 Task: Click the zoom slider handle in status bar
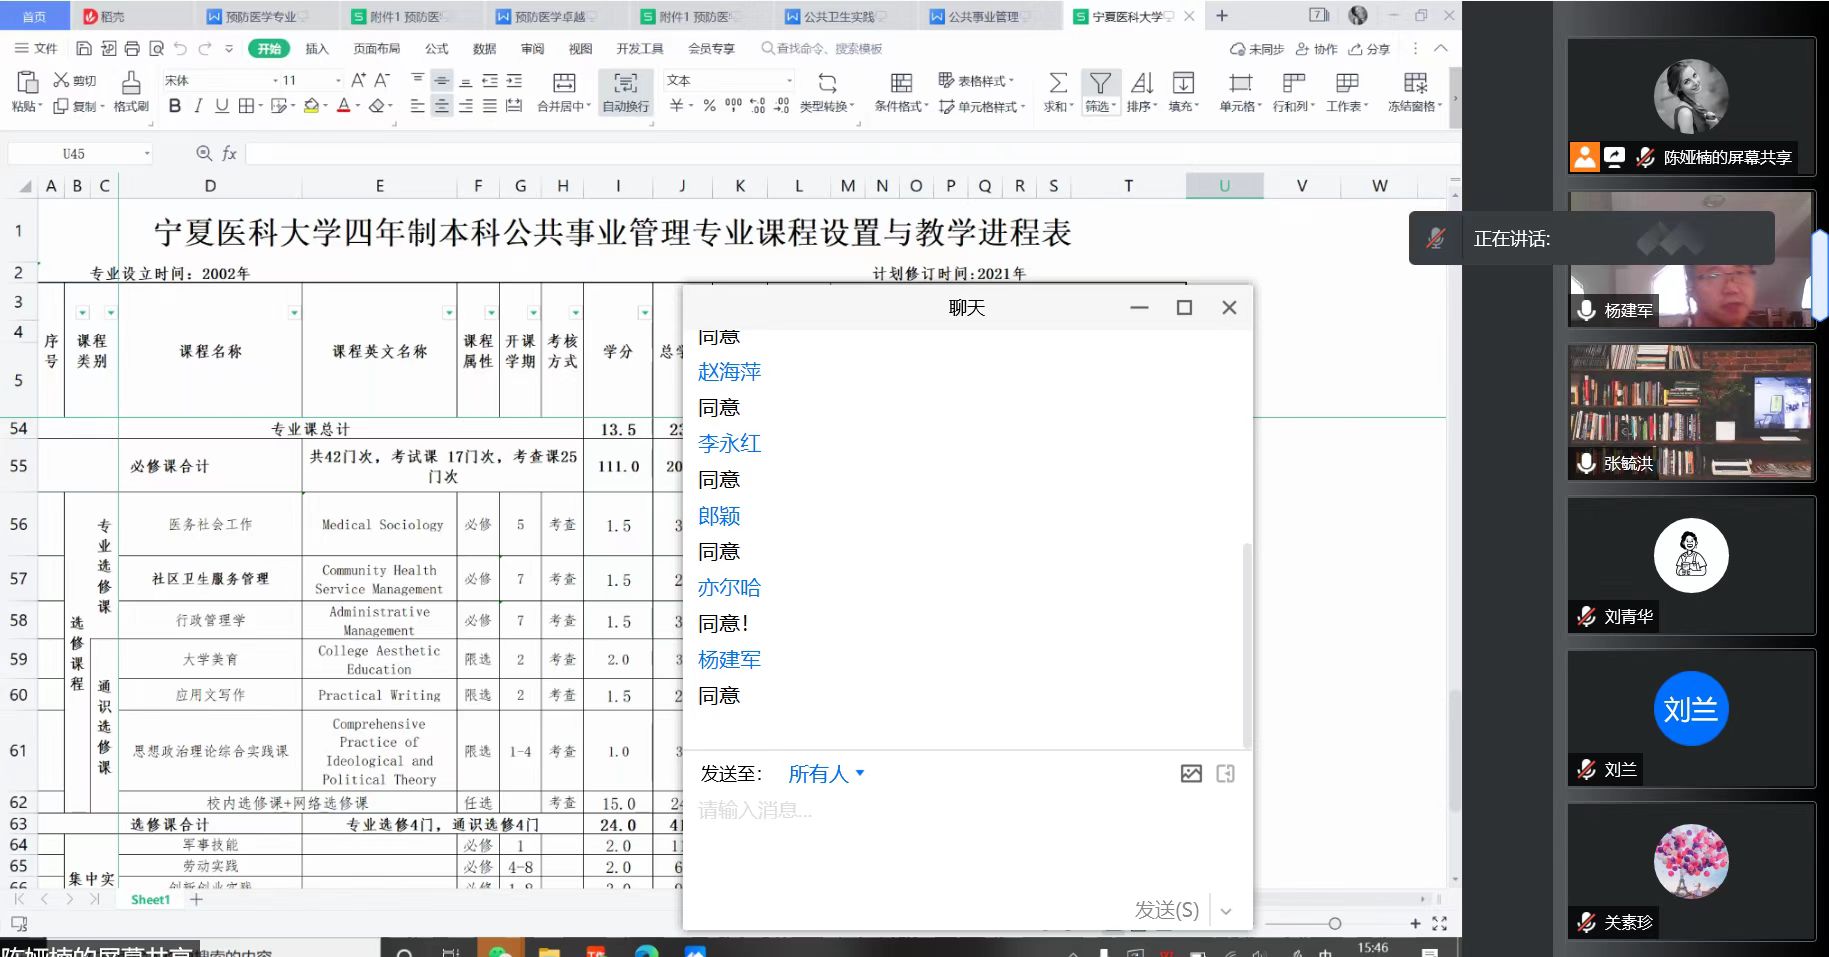pos(1334,923)
